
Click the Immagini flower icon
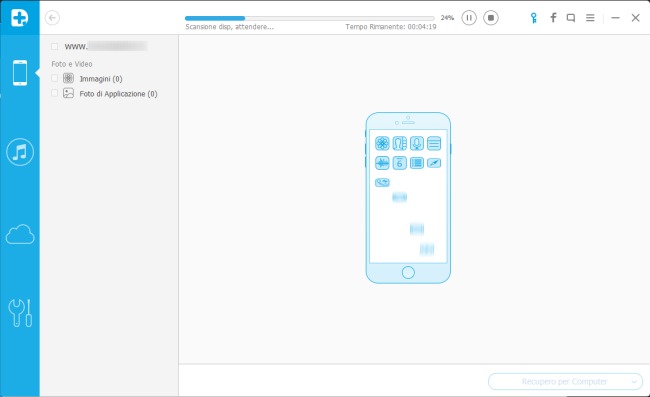tap(68, 78)
